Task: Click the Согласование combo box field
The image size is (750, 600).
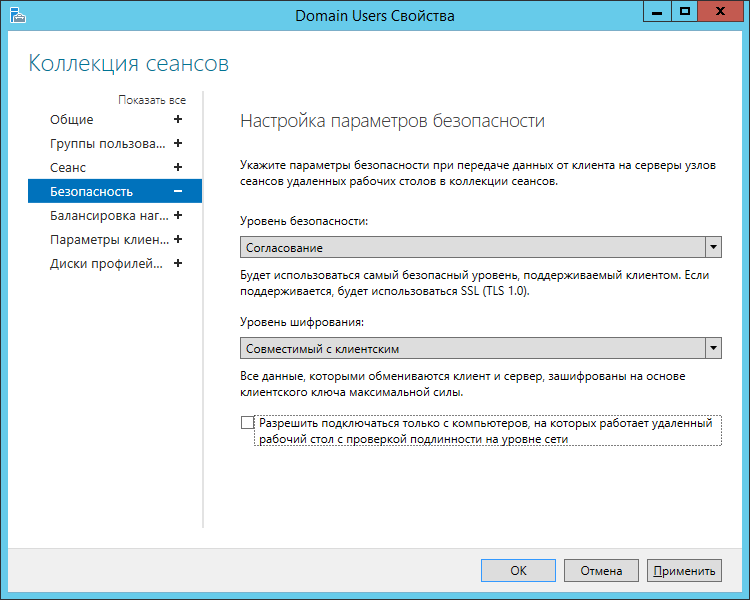Action: pyautogui.click(x=481, y=247)
